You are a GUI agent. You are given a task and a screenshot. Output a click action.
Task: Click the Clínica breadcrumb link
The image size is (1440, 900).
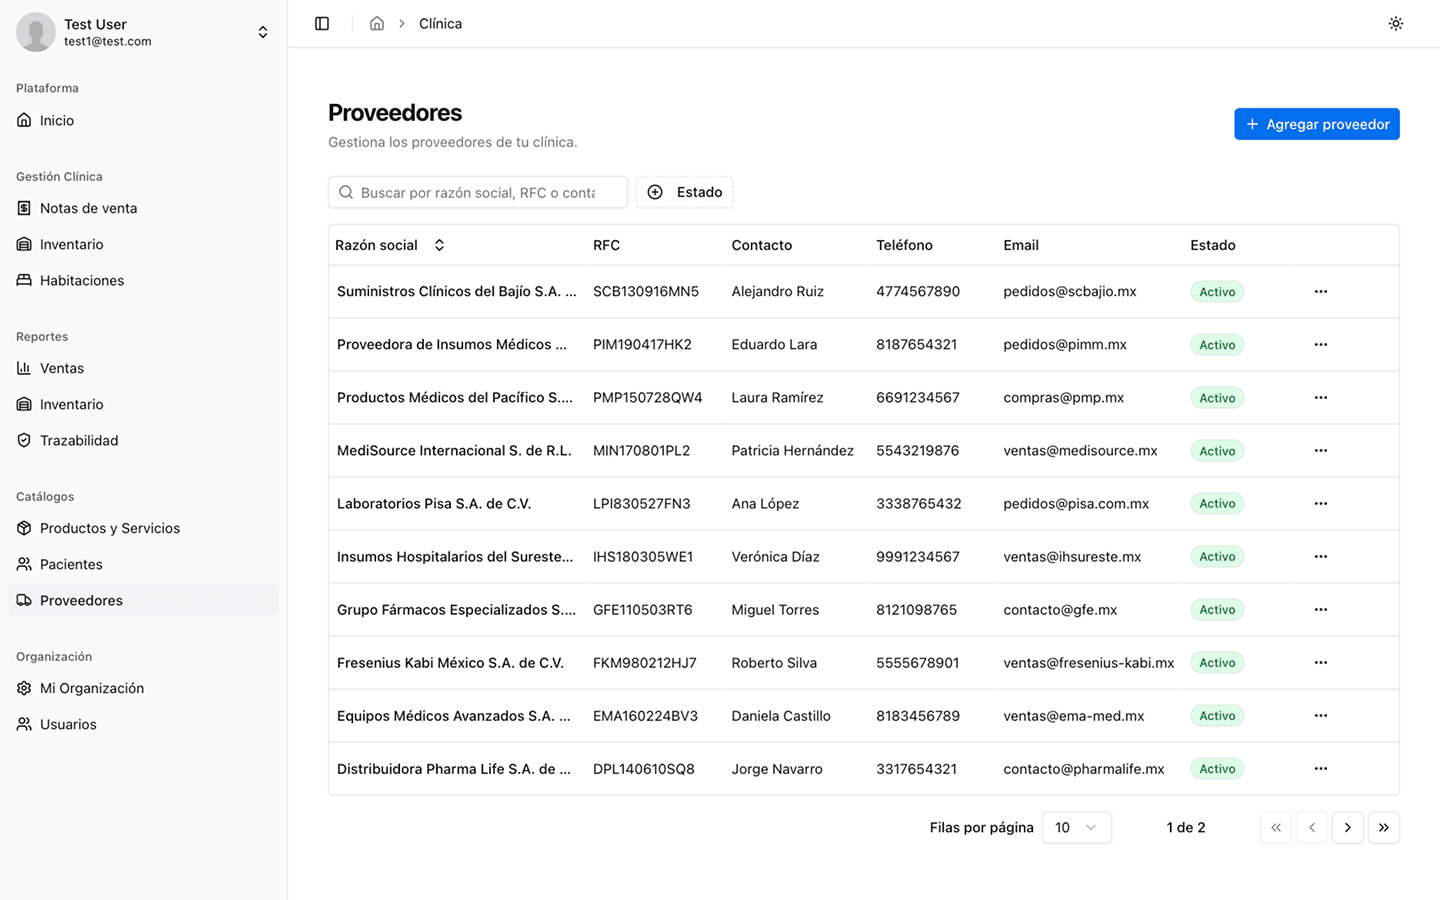pos(440,23)
